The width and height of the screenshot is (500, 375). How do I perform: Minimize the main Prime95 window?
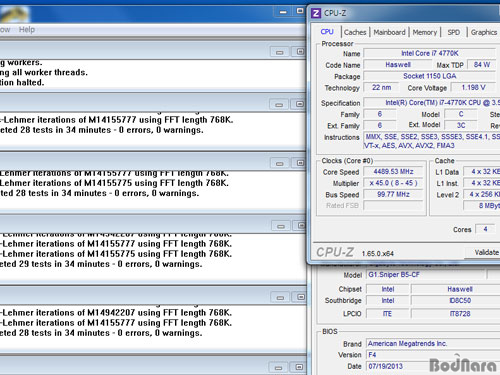point(283,12)
